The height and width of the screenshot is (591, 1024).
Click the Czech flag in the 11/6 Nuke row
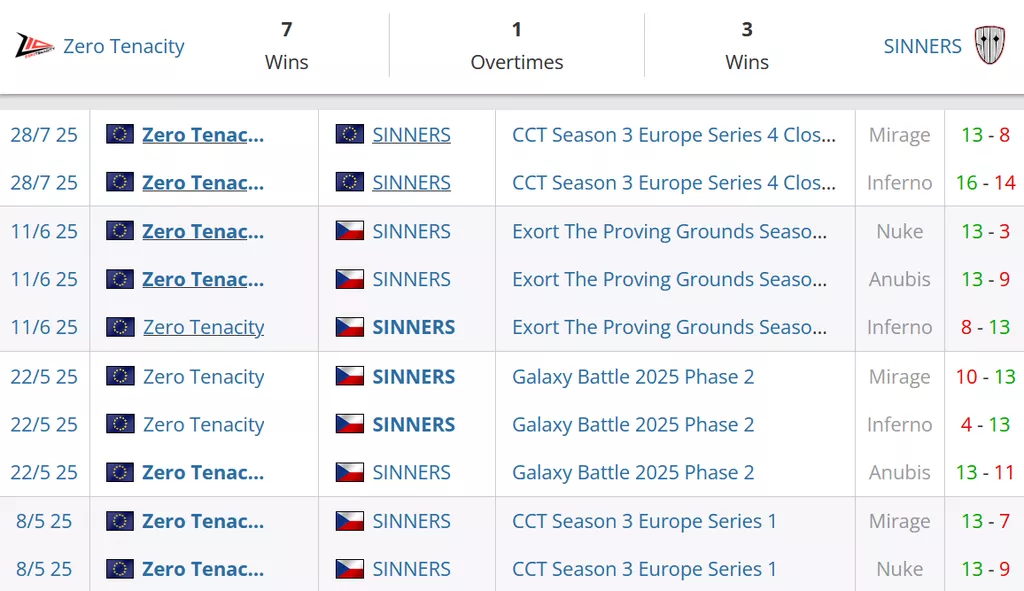pos(349,231)
